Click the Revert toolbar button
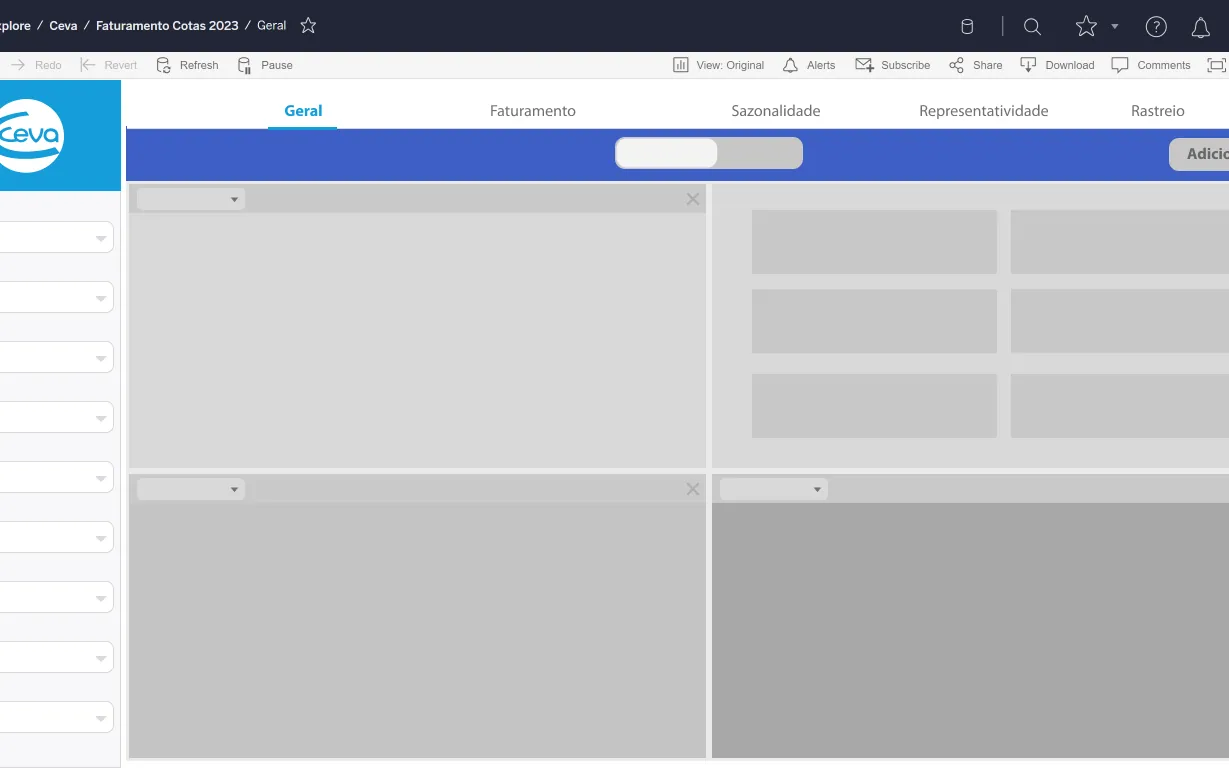 click(109, 65)
